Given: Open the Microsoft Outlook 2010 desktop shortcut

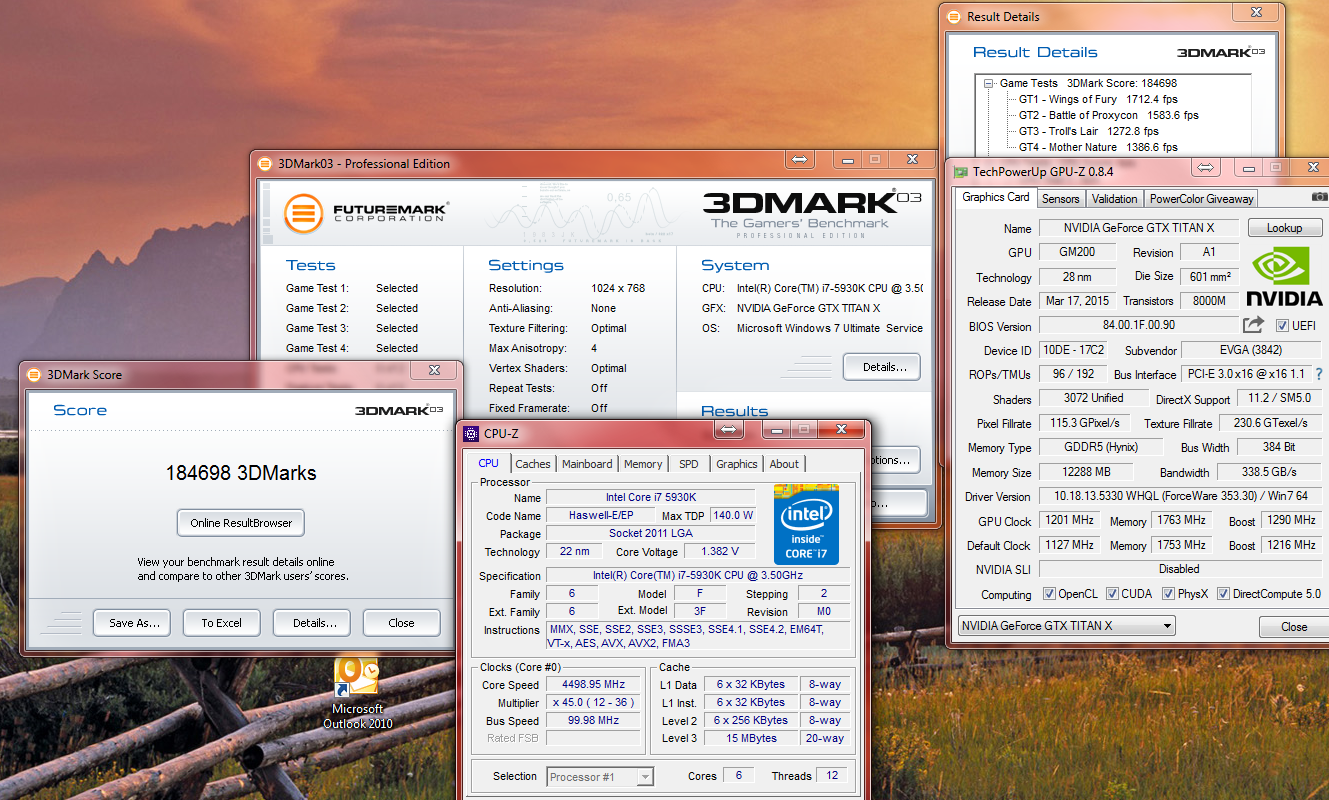Looking at the screenshot, I should click(358, 692).
